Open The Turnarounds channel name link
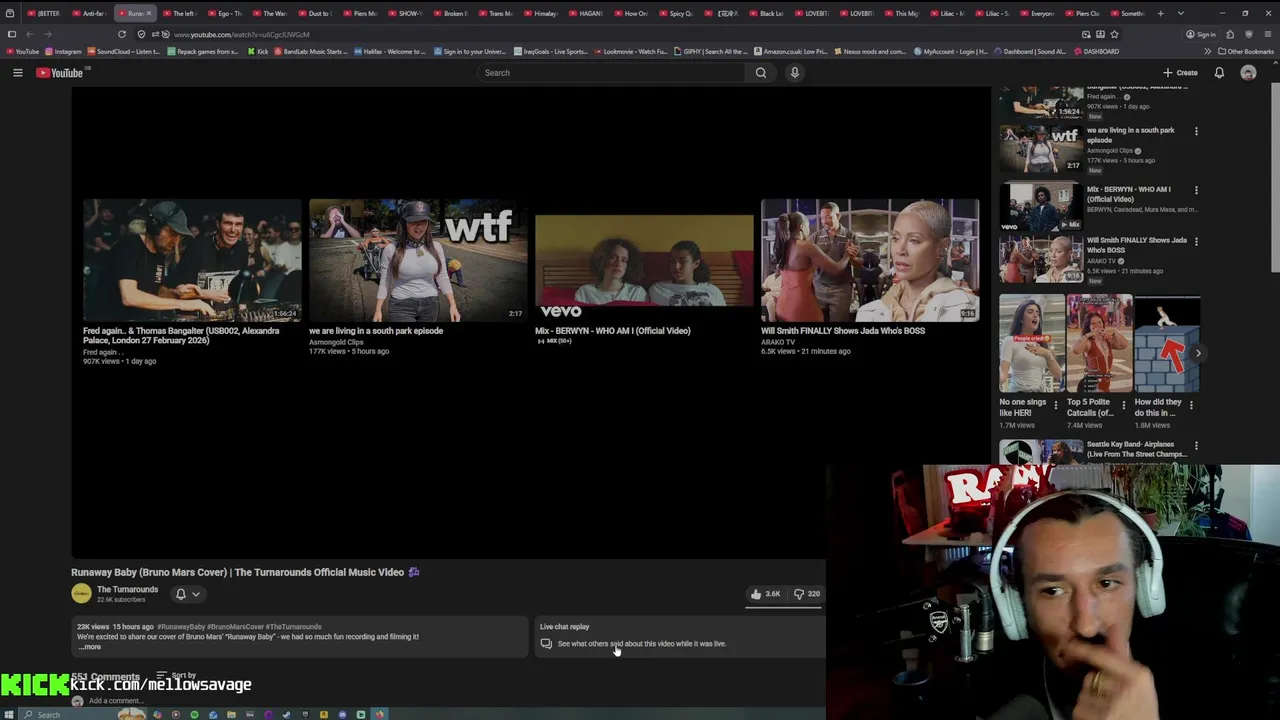 click(x=127, y=589)
